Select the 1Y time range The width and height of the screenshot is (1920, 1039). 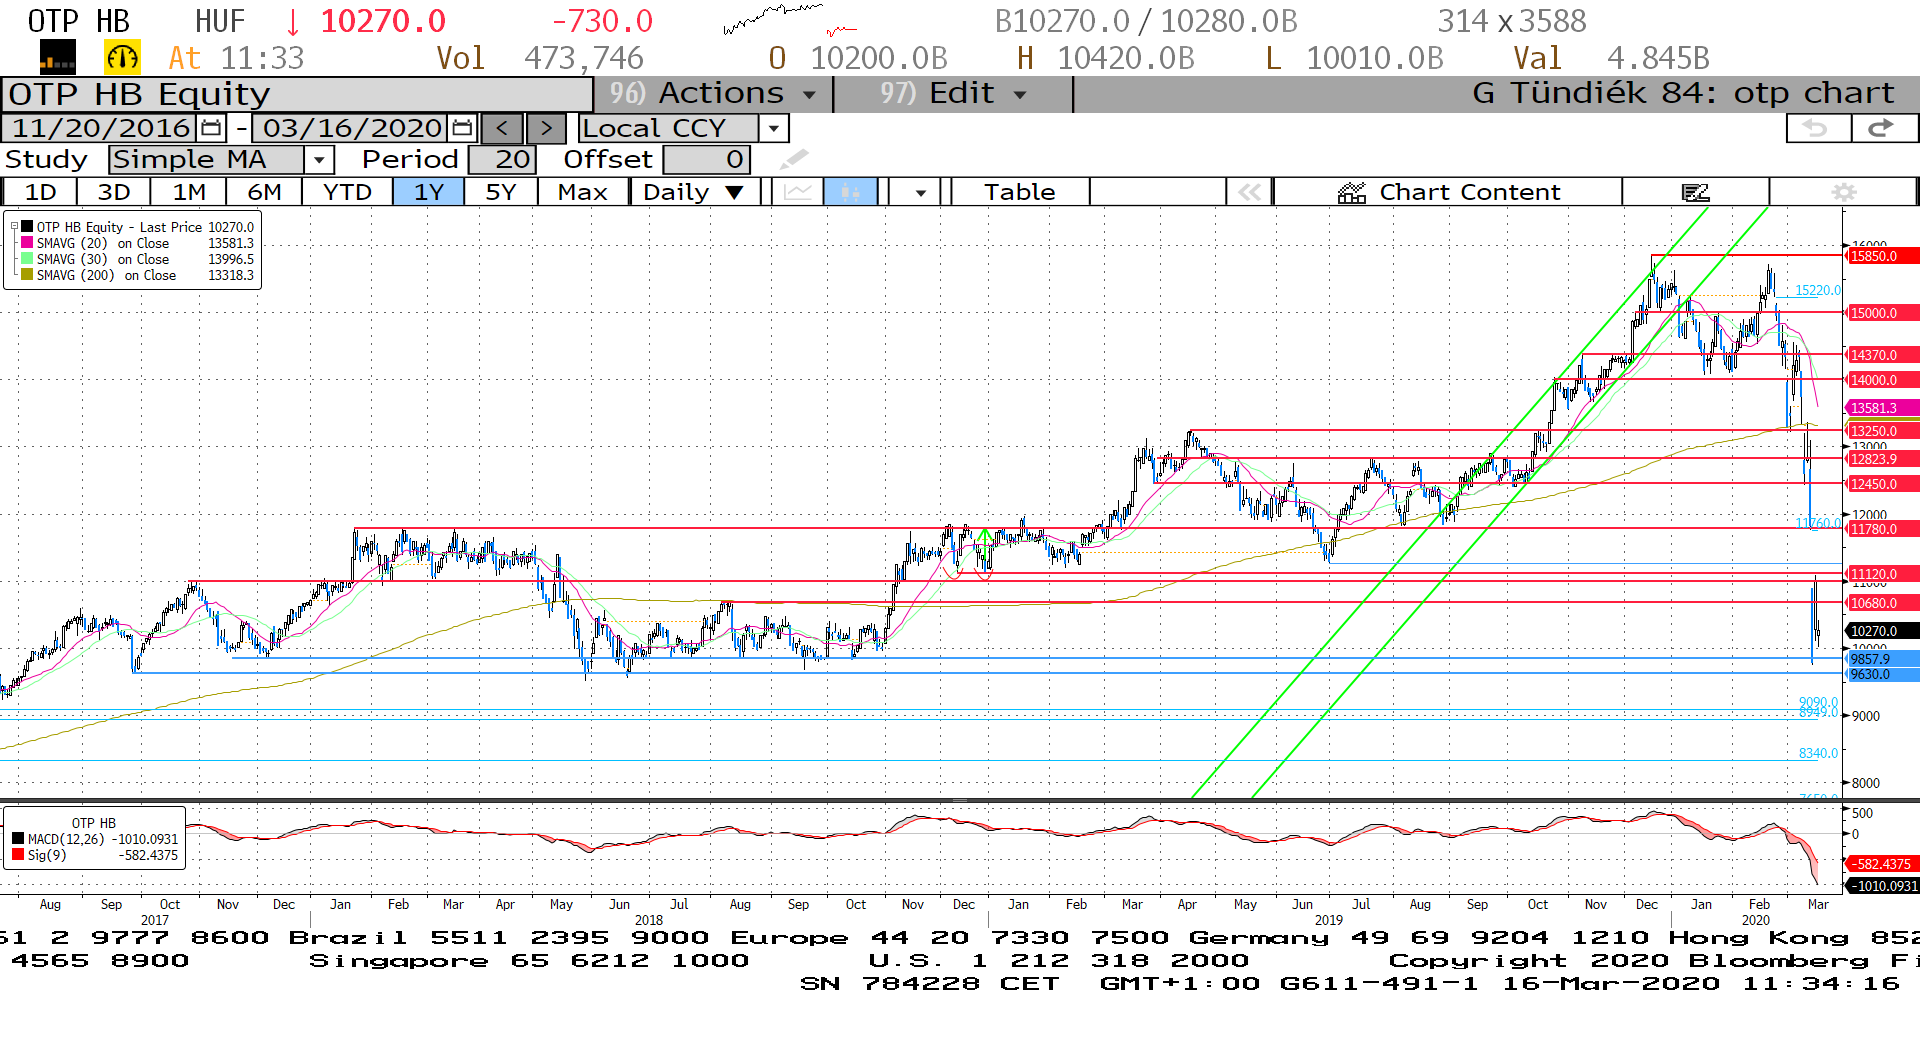[428, 192]
